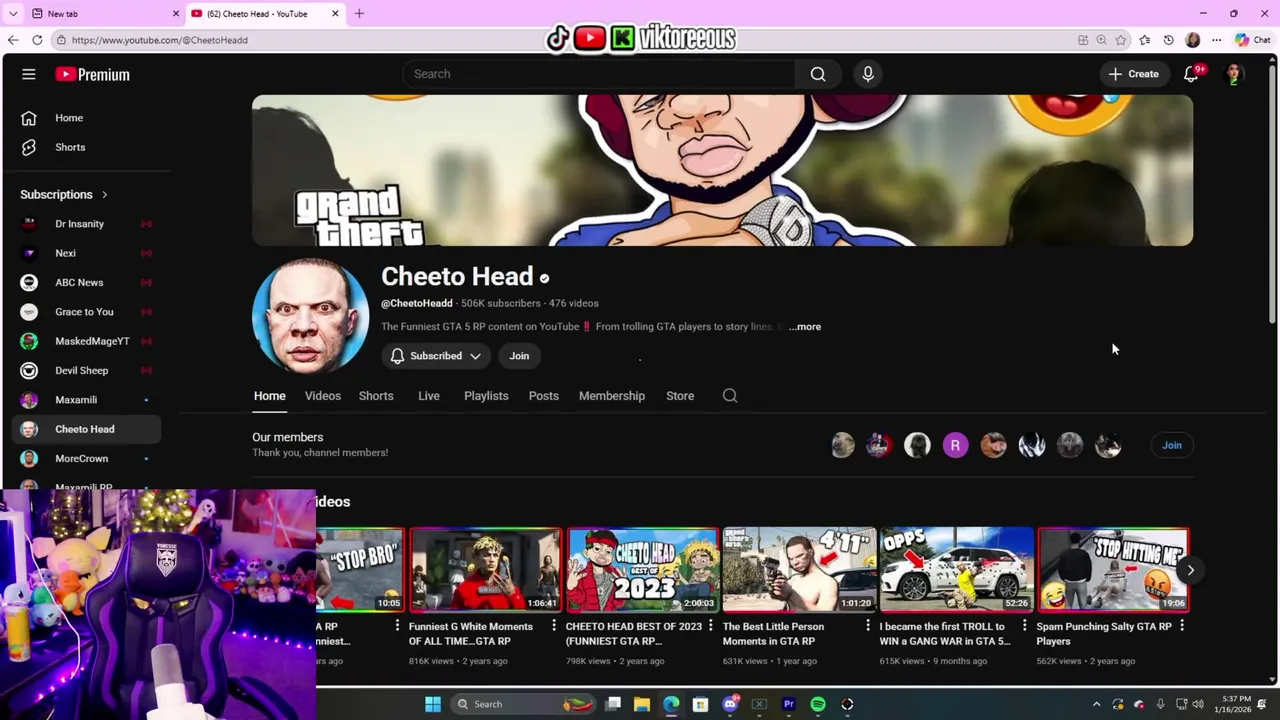This screenshot has width=1280, height=720.
Task: Open MoreCrown subscription
Action: tap(86, 458)
